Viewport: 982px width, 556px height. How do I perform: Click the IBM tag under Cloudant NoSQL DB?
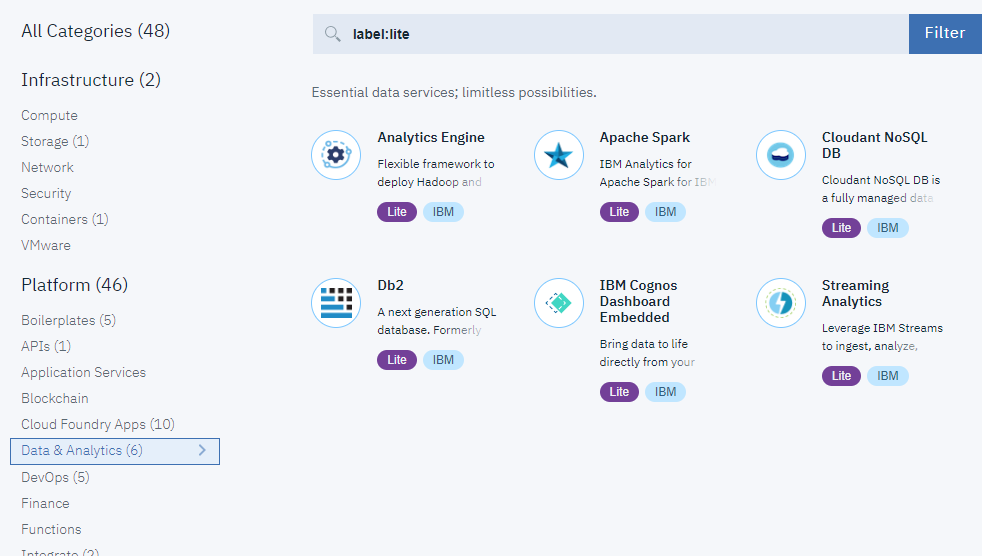[888, 228]
